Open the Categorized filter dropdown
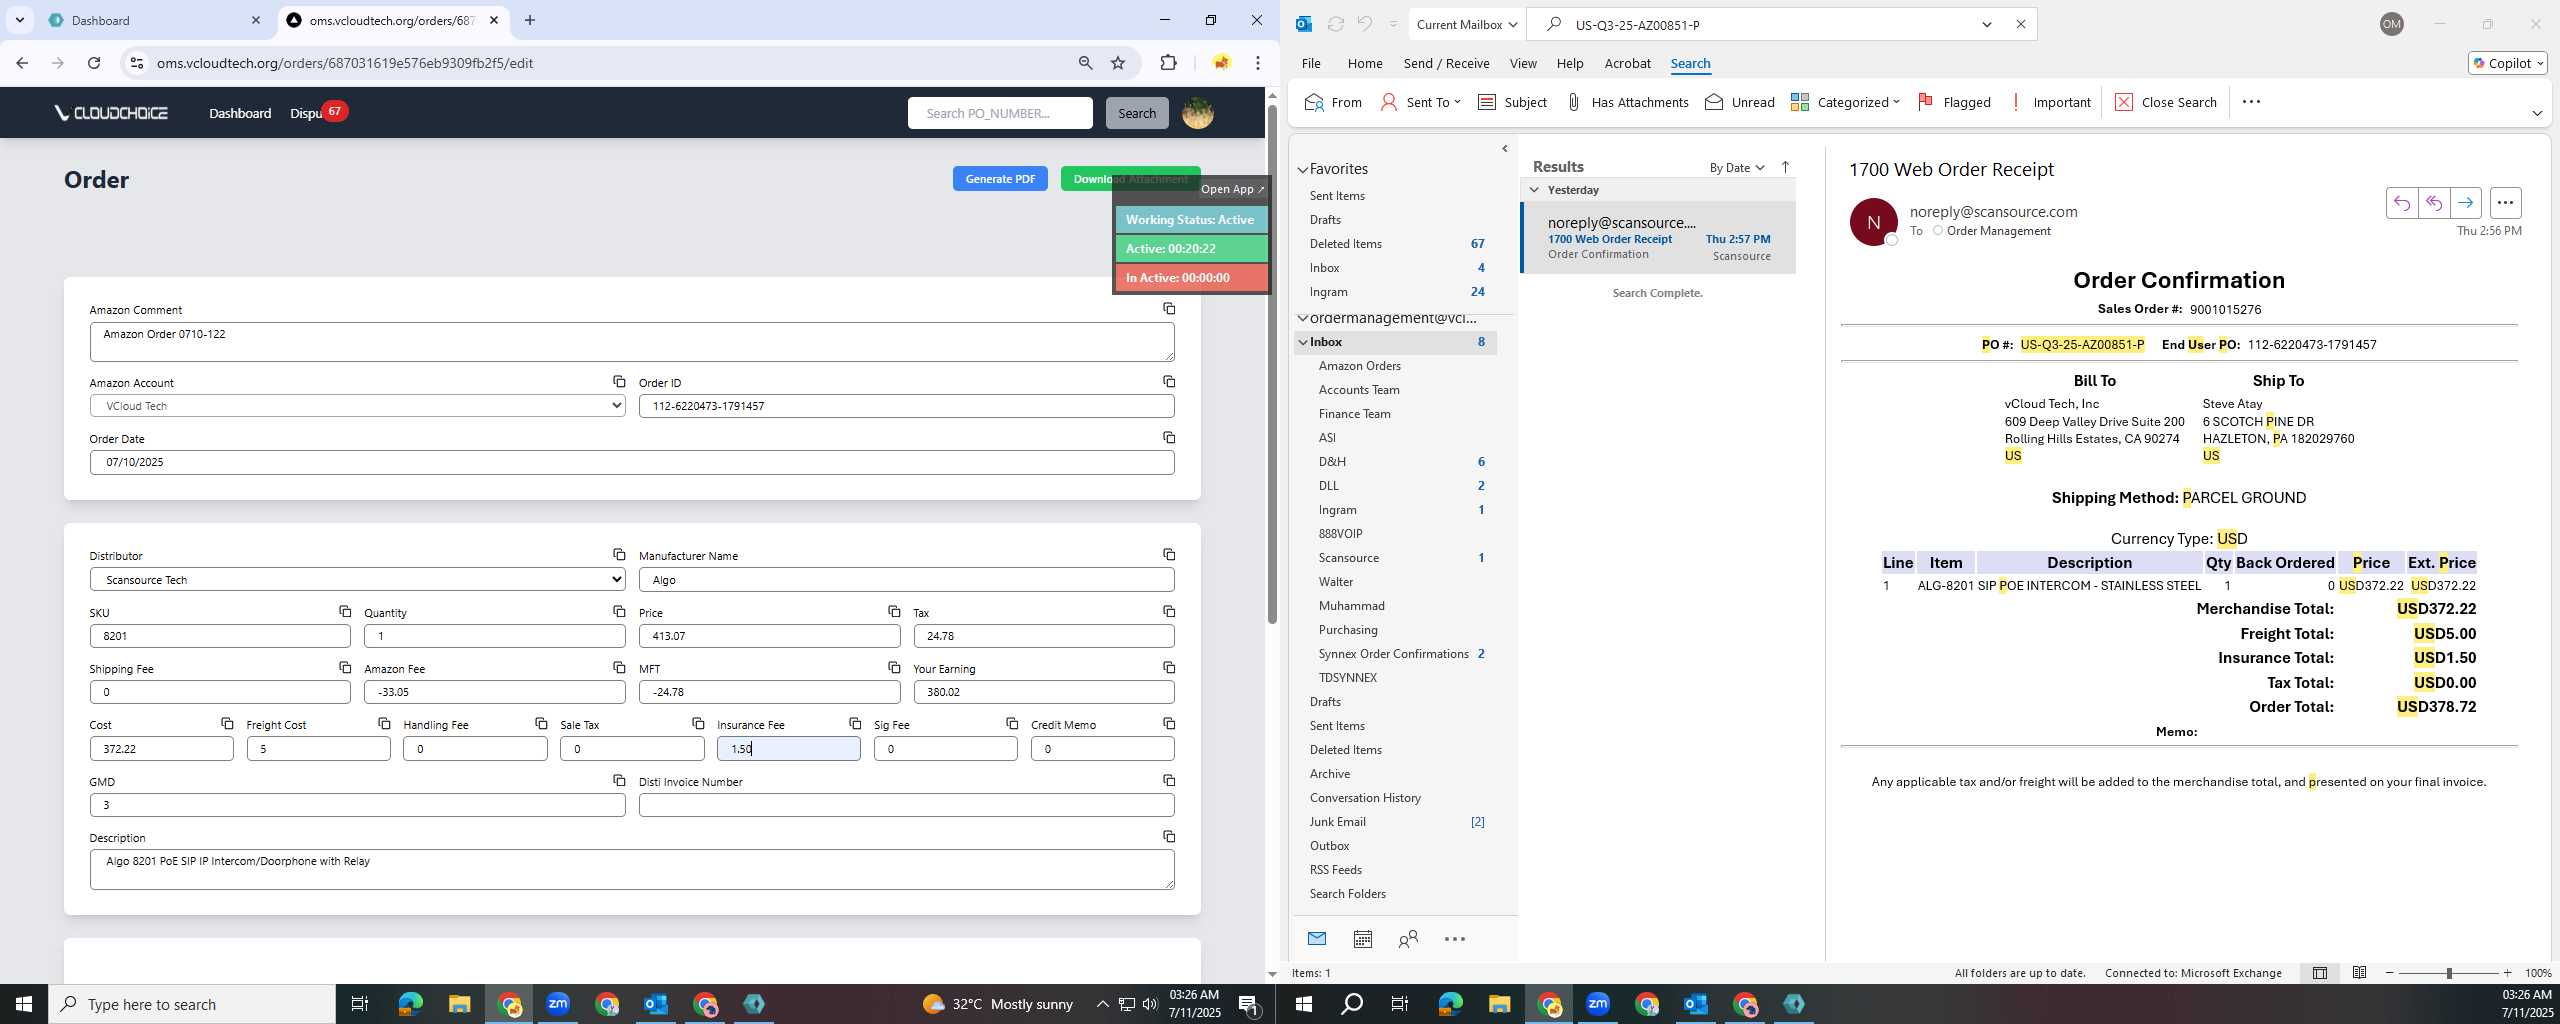This screenshot has height=1024, width=2560. [x=1845, y=102]
